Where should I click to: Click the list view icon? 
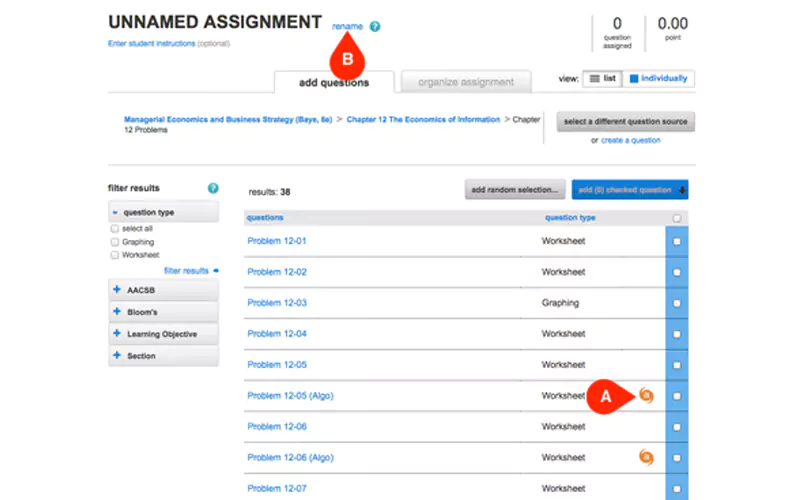[x=594, y=79]
